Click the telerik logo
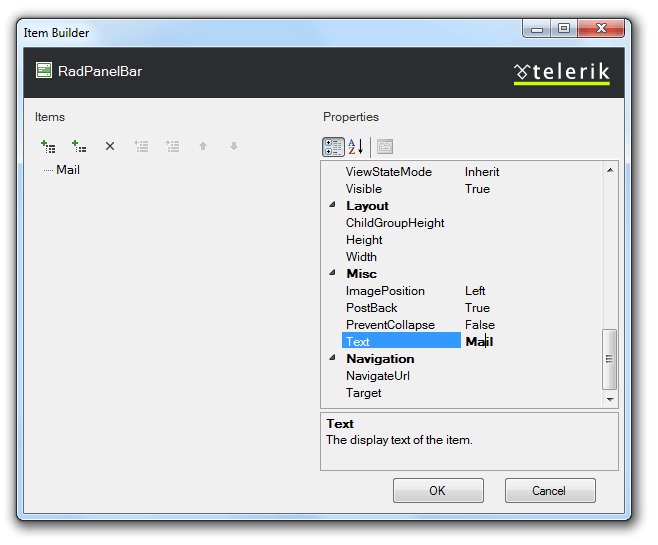 (x=562, y=73)
